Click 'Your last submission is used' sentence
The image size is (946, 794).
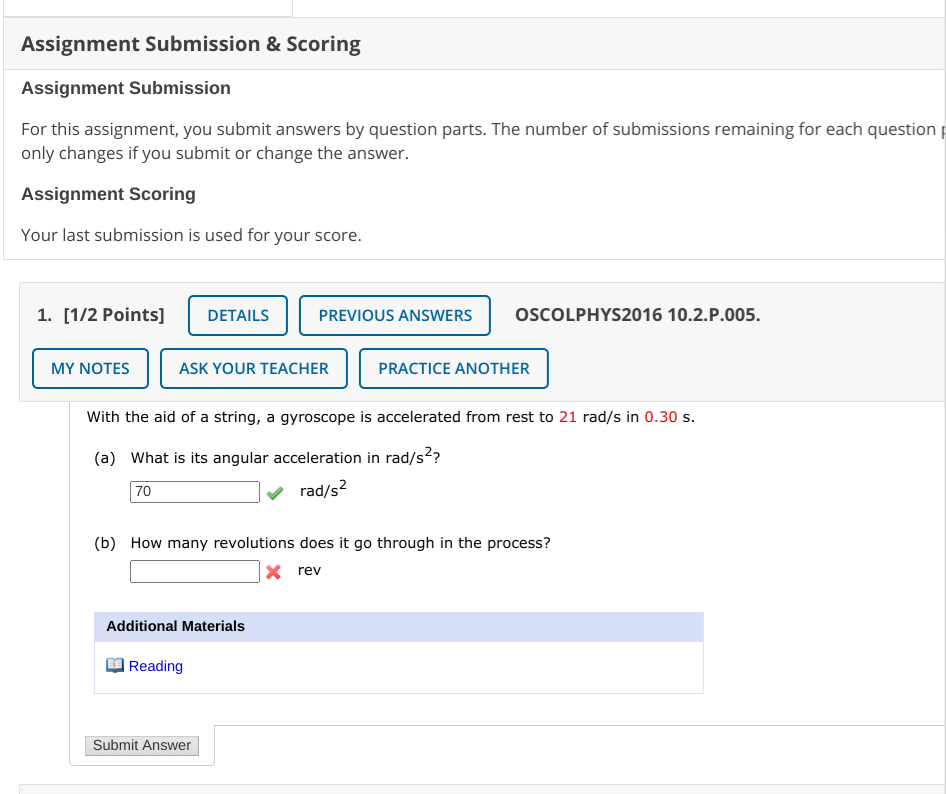(191, 235)
